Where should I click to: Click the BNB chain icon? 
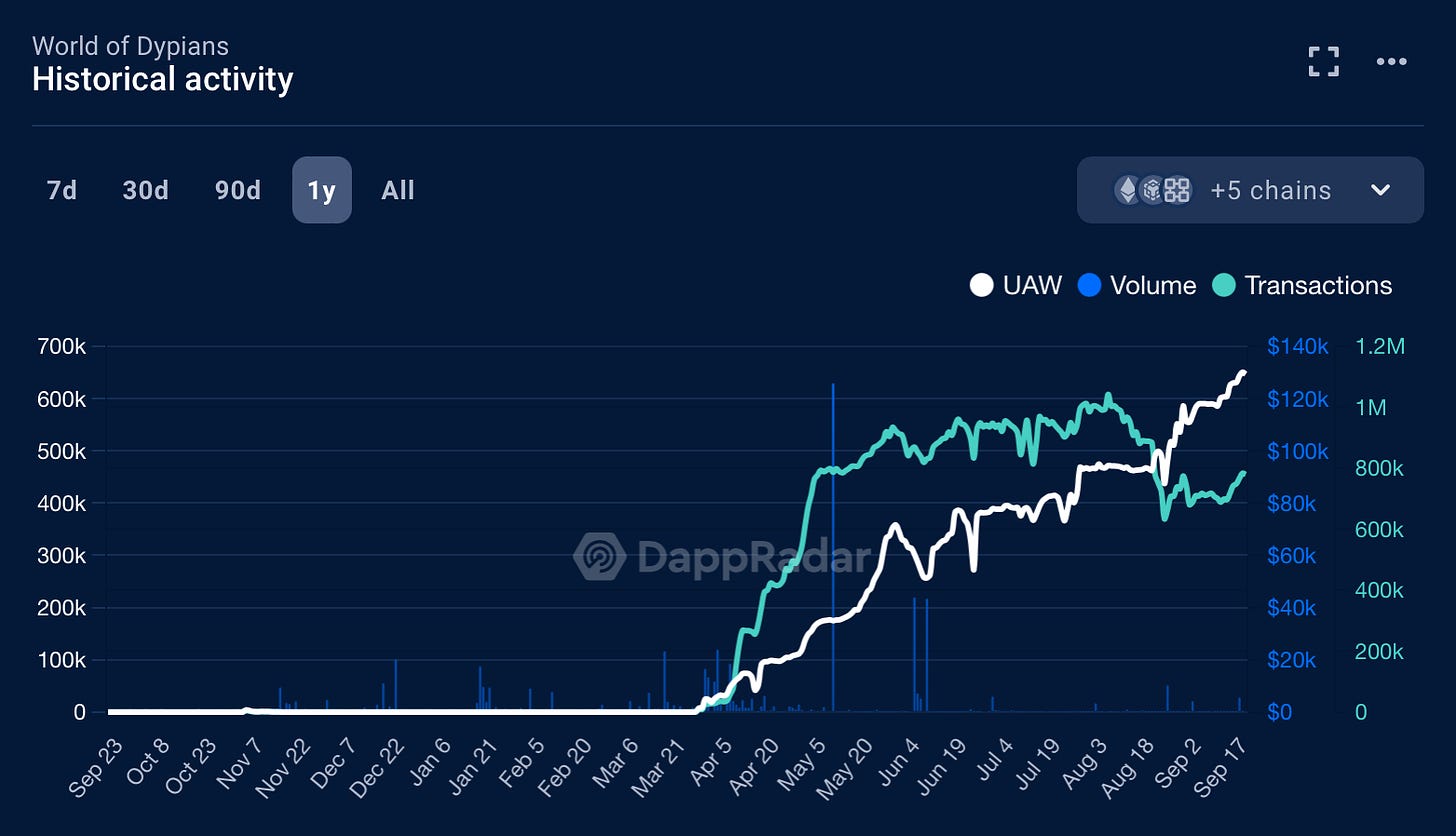coord(1152,190)
